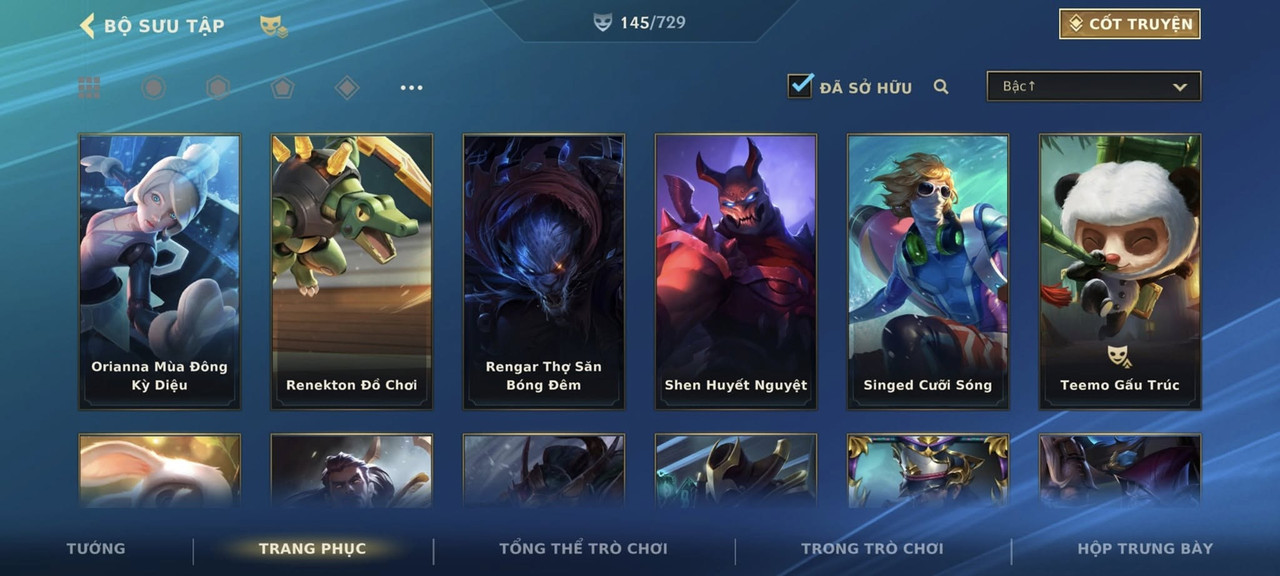Open more filters via three dots
Viewport: 1280px width, 576px height.
point(411,88)
